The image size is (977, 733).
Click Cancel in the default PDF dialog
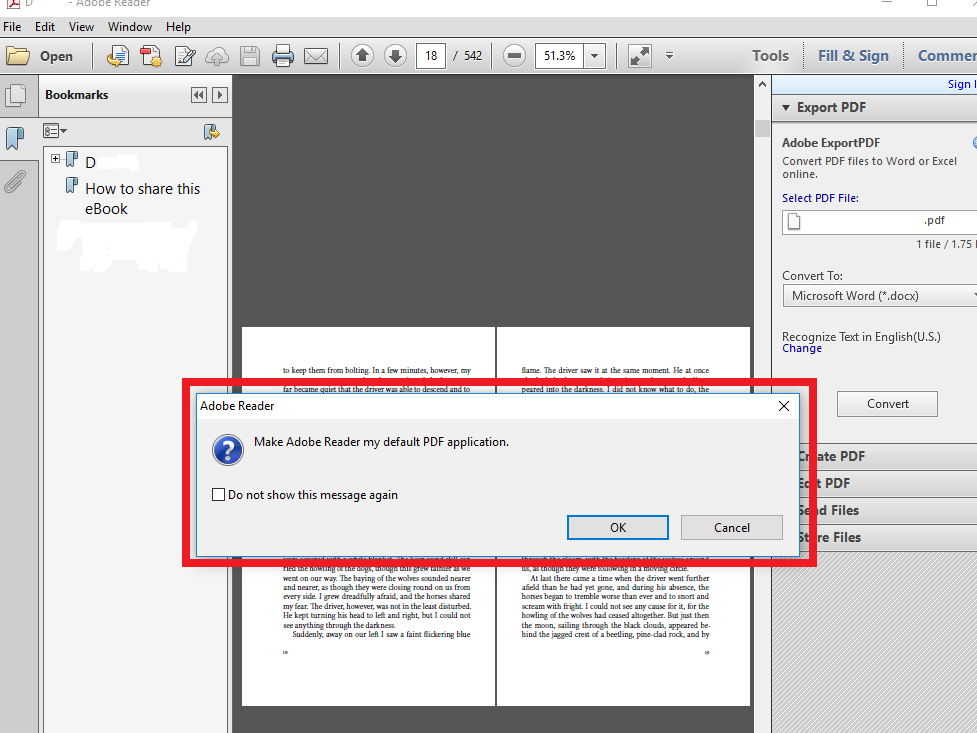(732, 527)
